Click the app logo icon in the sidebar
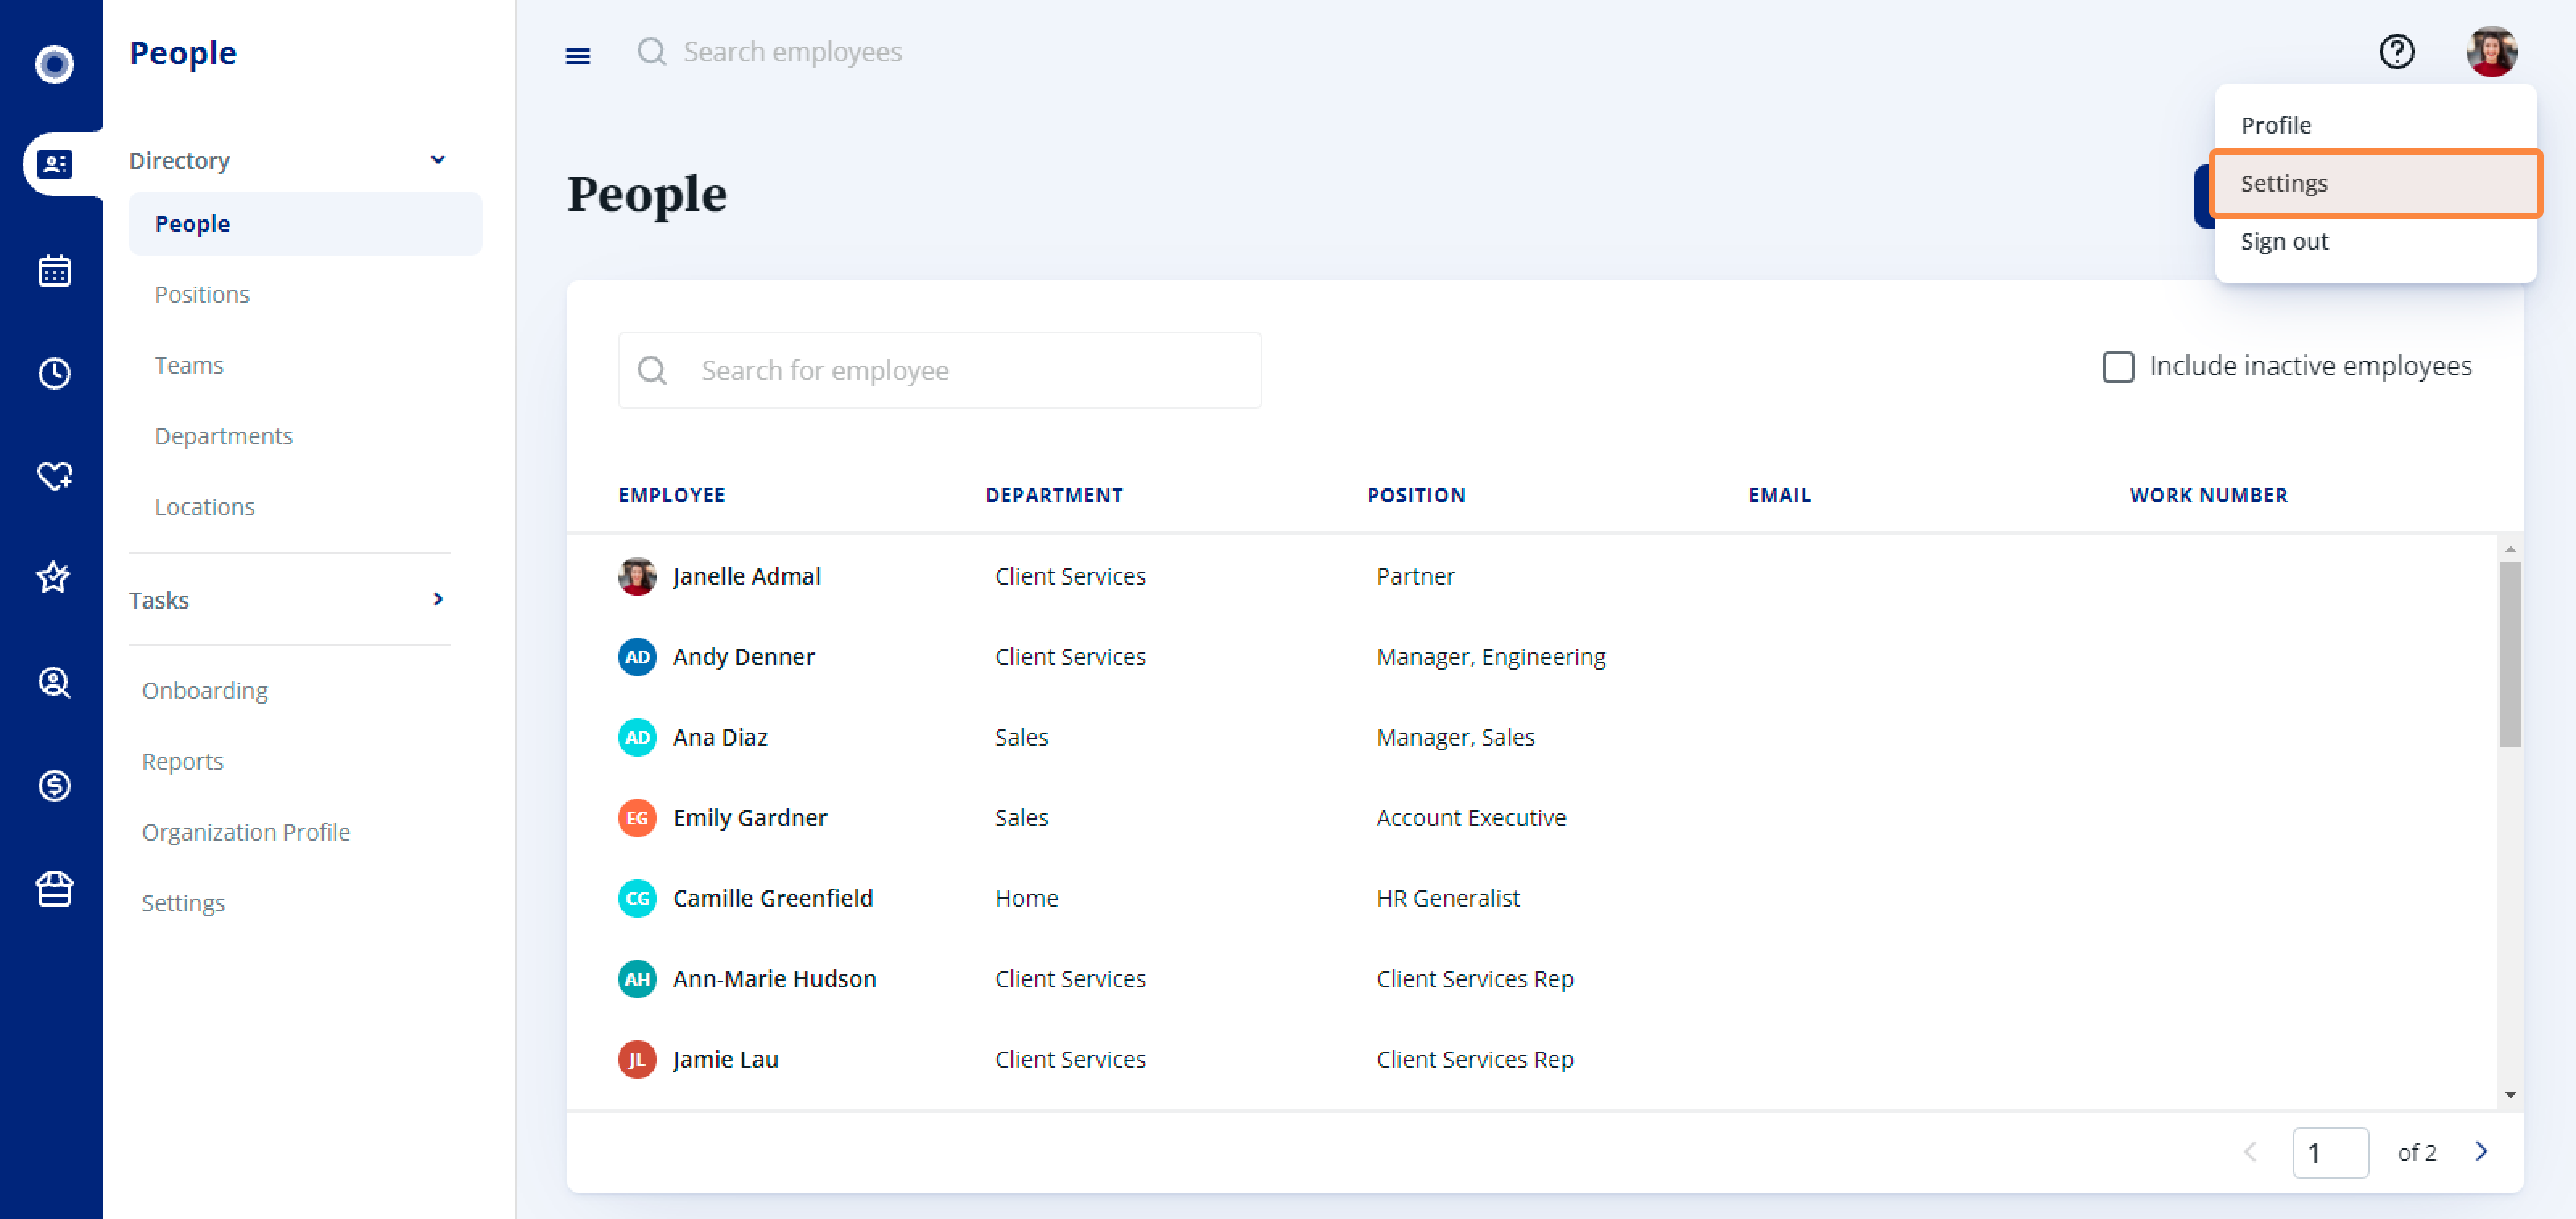Image resolution: width=2576 pixels, height=1219 pixels. coord(54,64)
